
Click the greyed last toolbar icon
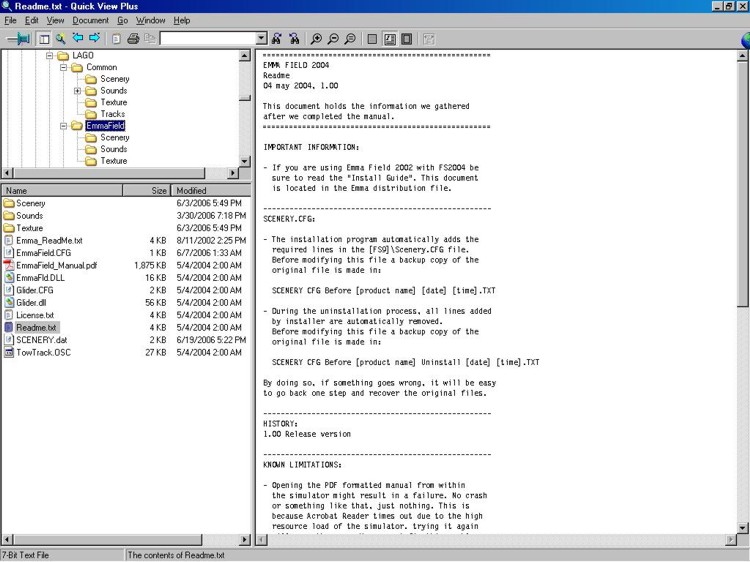(429, 39)
